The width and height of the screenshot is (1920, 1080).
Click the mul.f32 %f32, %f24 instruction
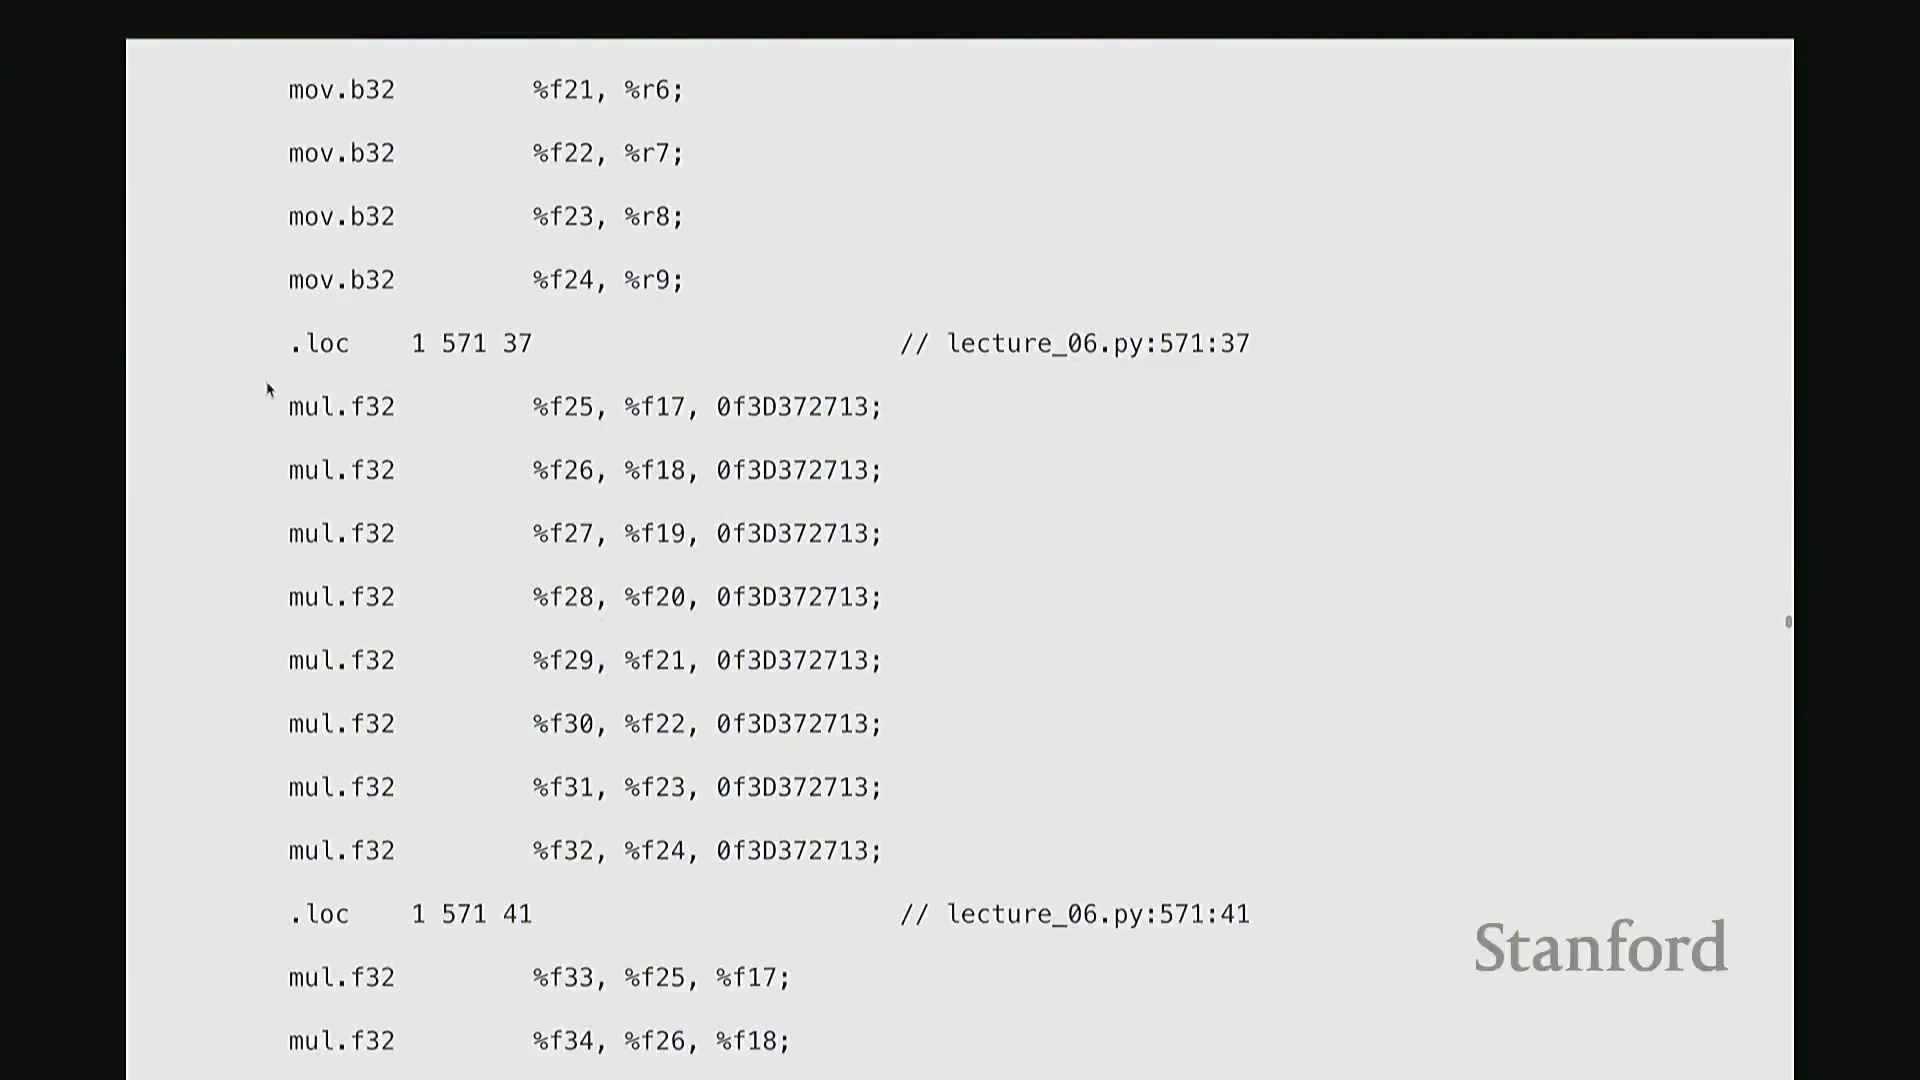[x=585, y=851]
